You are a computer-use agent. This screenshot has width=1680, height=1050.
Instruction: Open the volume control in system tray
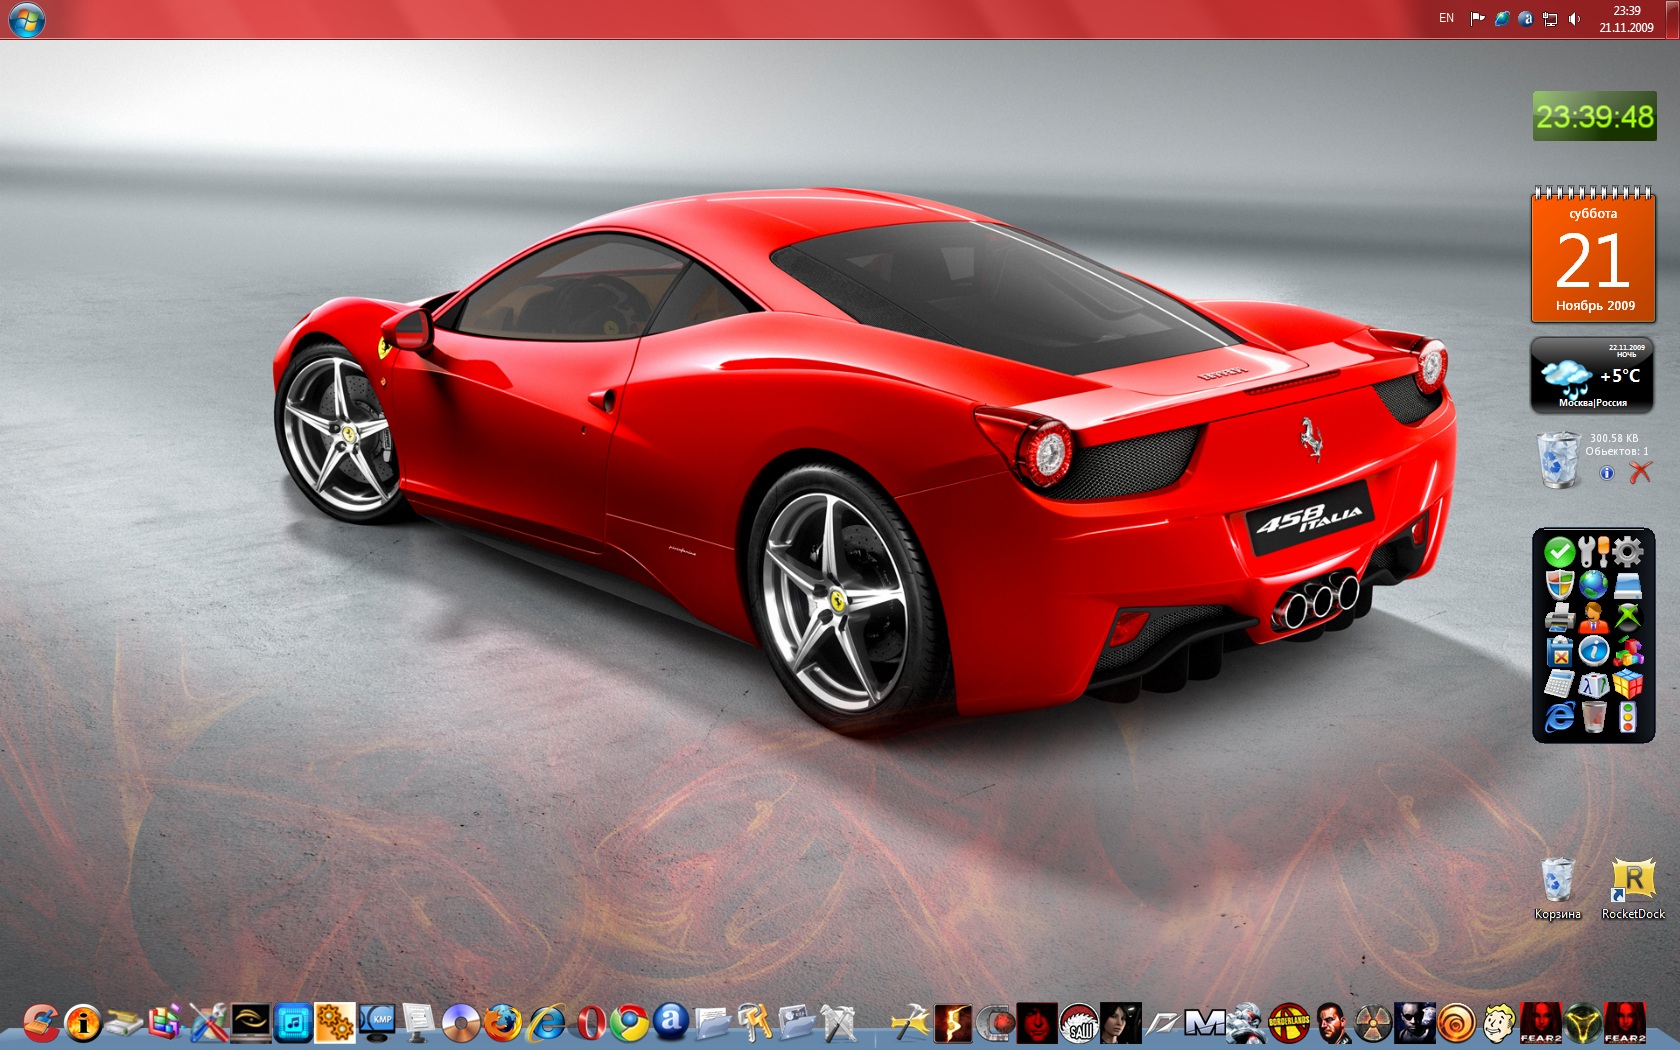tap(1575, 19)
